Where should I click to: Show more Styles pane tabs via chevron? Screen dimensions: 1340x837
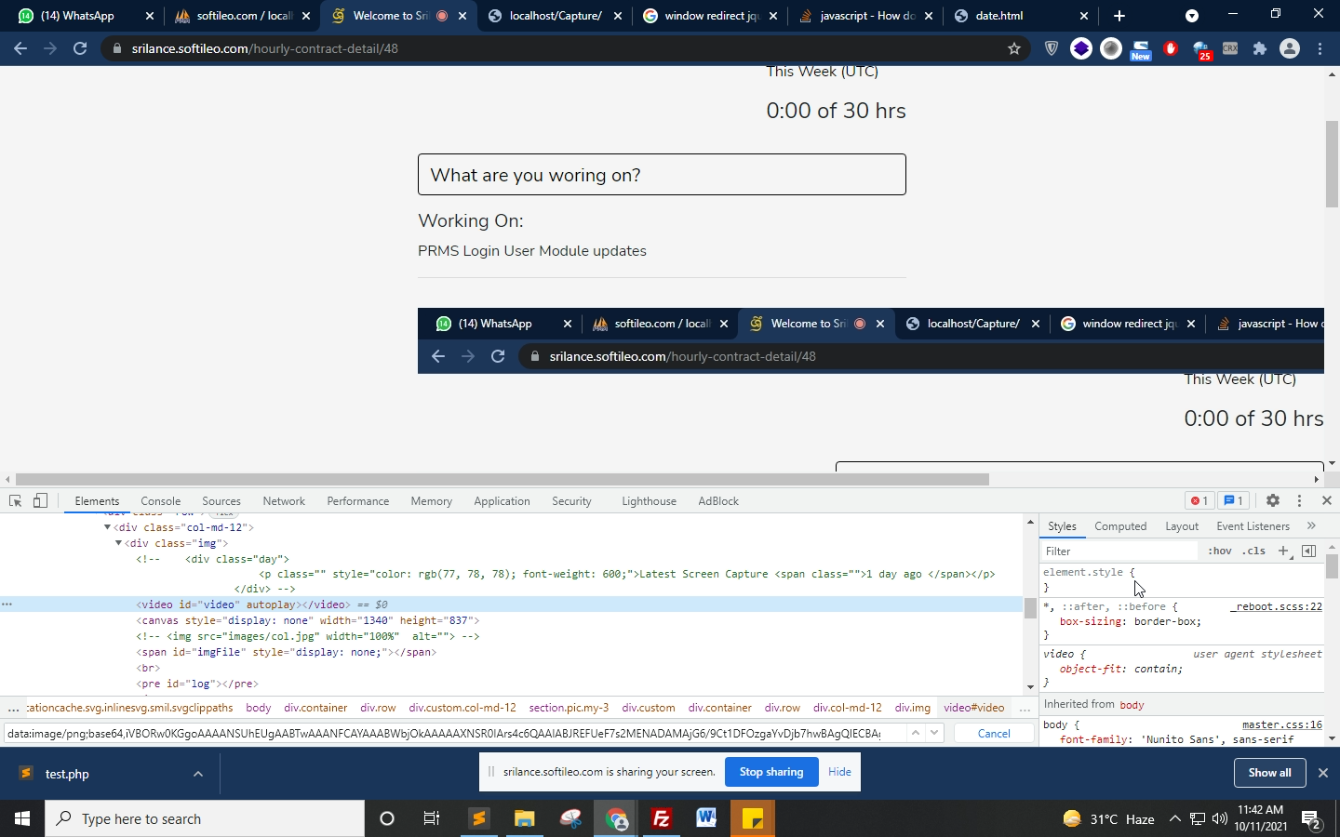point(1311,526)
